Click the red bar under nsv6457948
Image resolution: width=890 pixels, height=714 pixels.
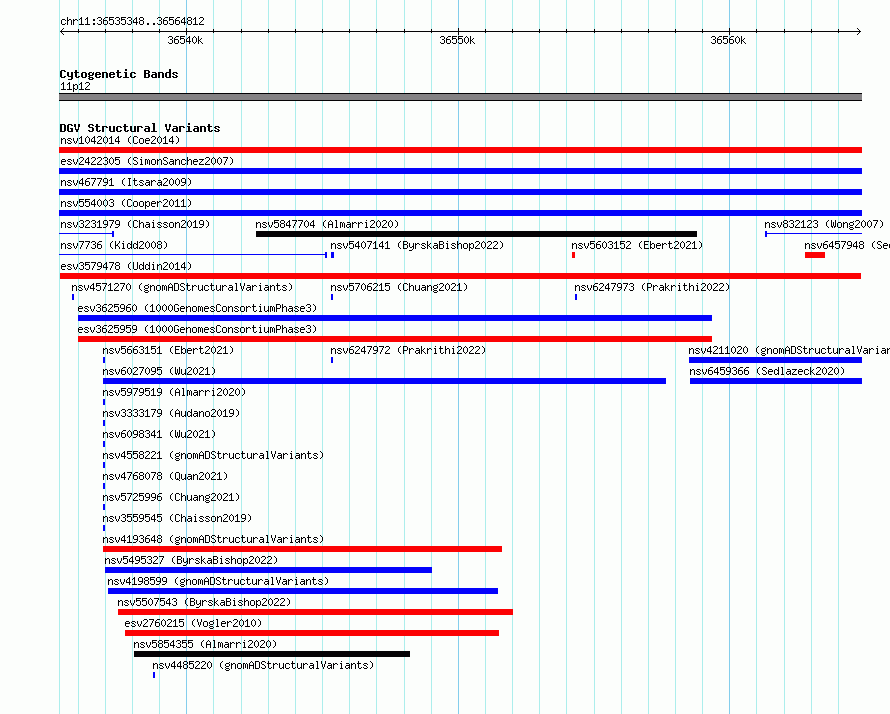point(815,255)
